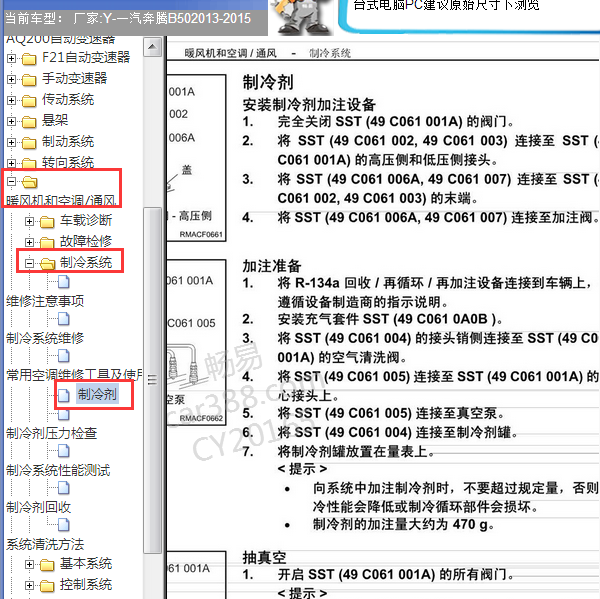Image resolution: width=600 pixels, height=599 pixels.
Task: Click diagram image RMACF0662
Action: tap(196, 342)
